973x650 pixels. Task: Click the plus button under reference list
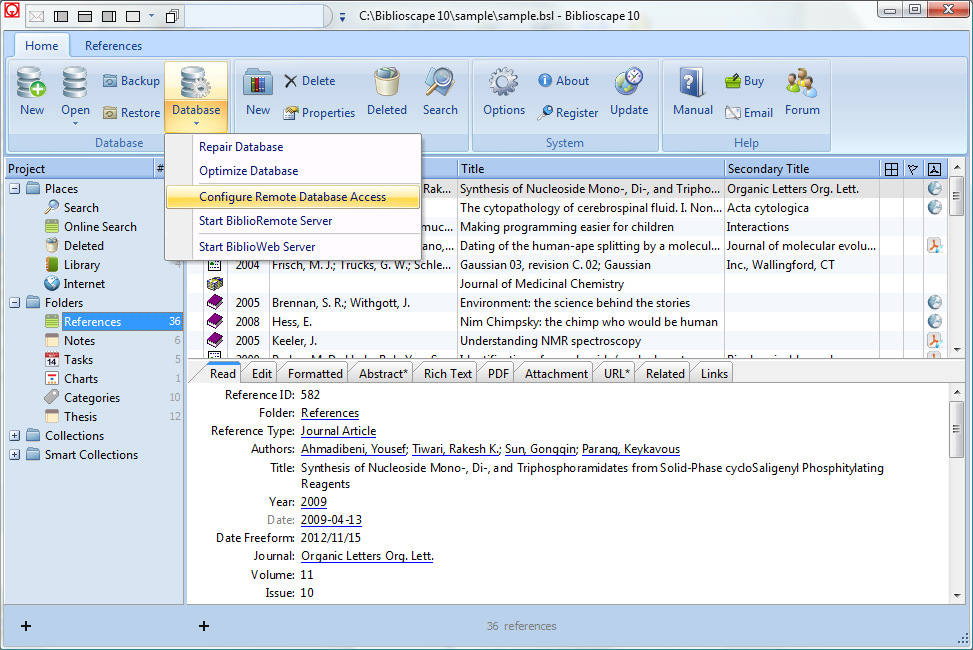(204, 626)
